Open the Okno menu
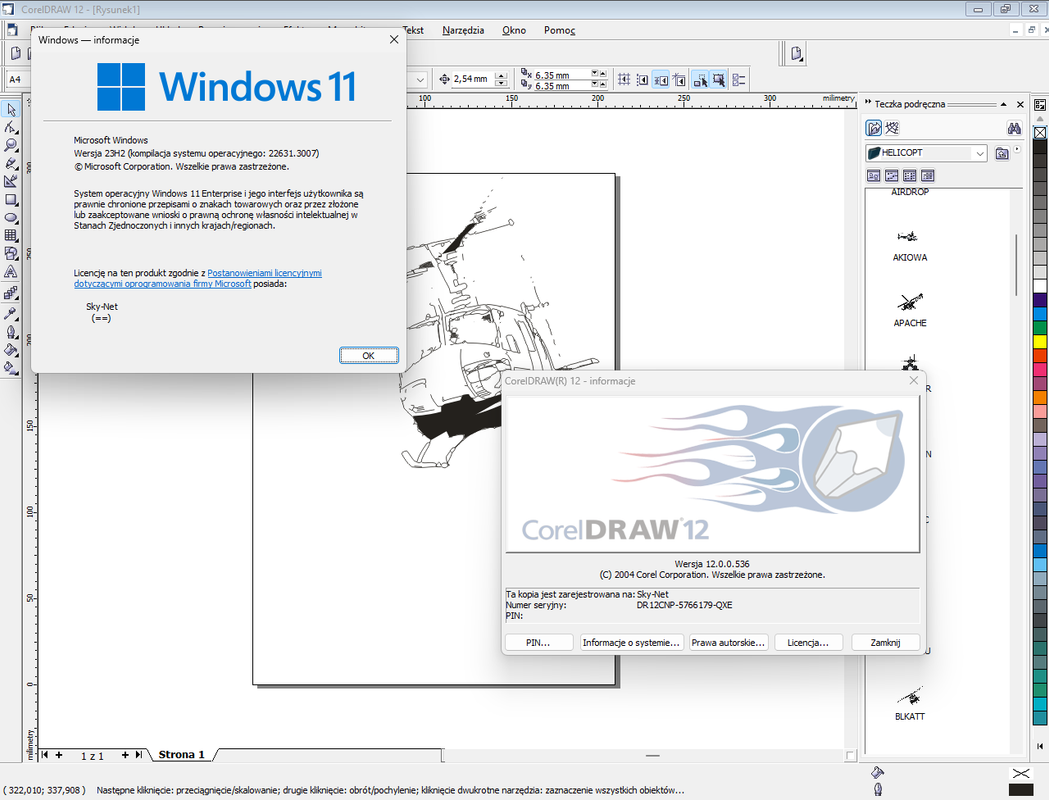 click(514, 30)
